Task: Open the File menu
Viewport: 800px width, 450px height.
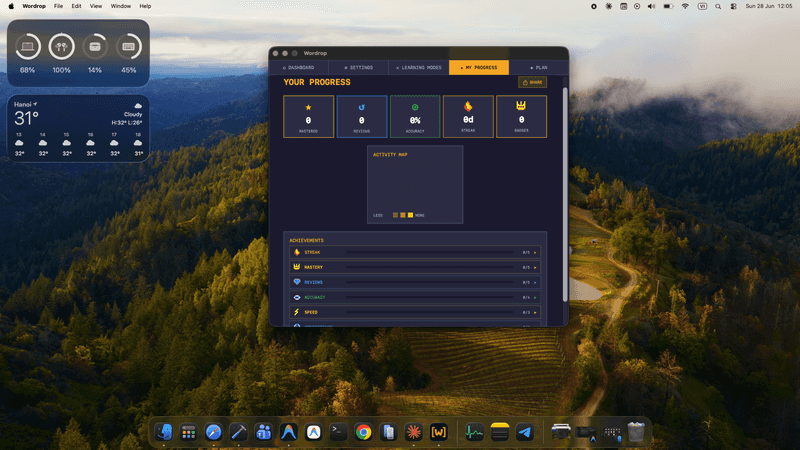Action: coord(59,6)
